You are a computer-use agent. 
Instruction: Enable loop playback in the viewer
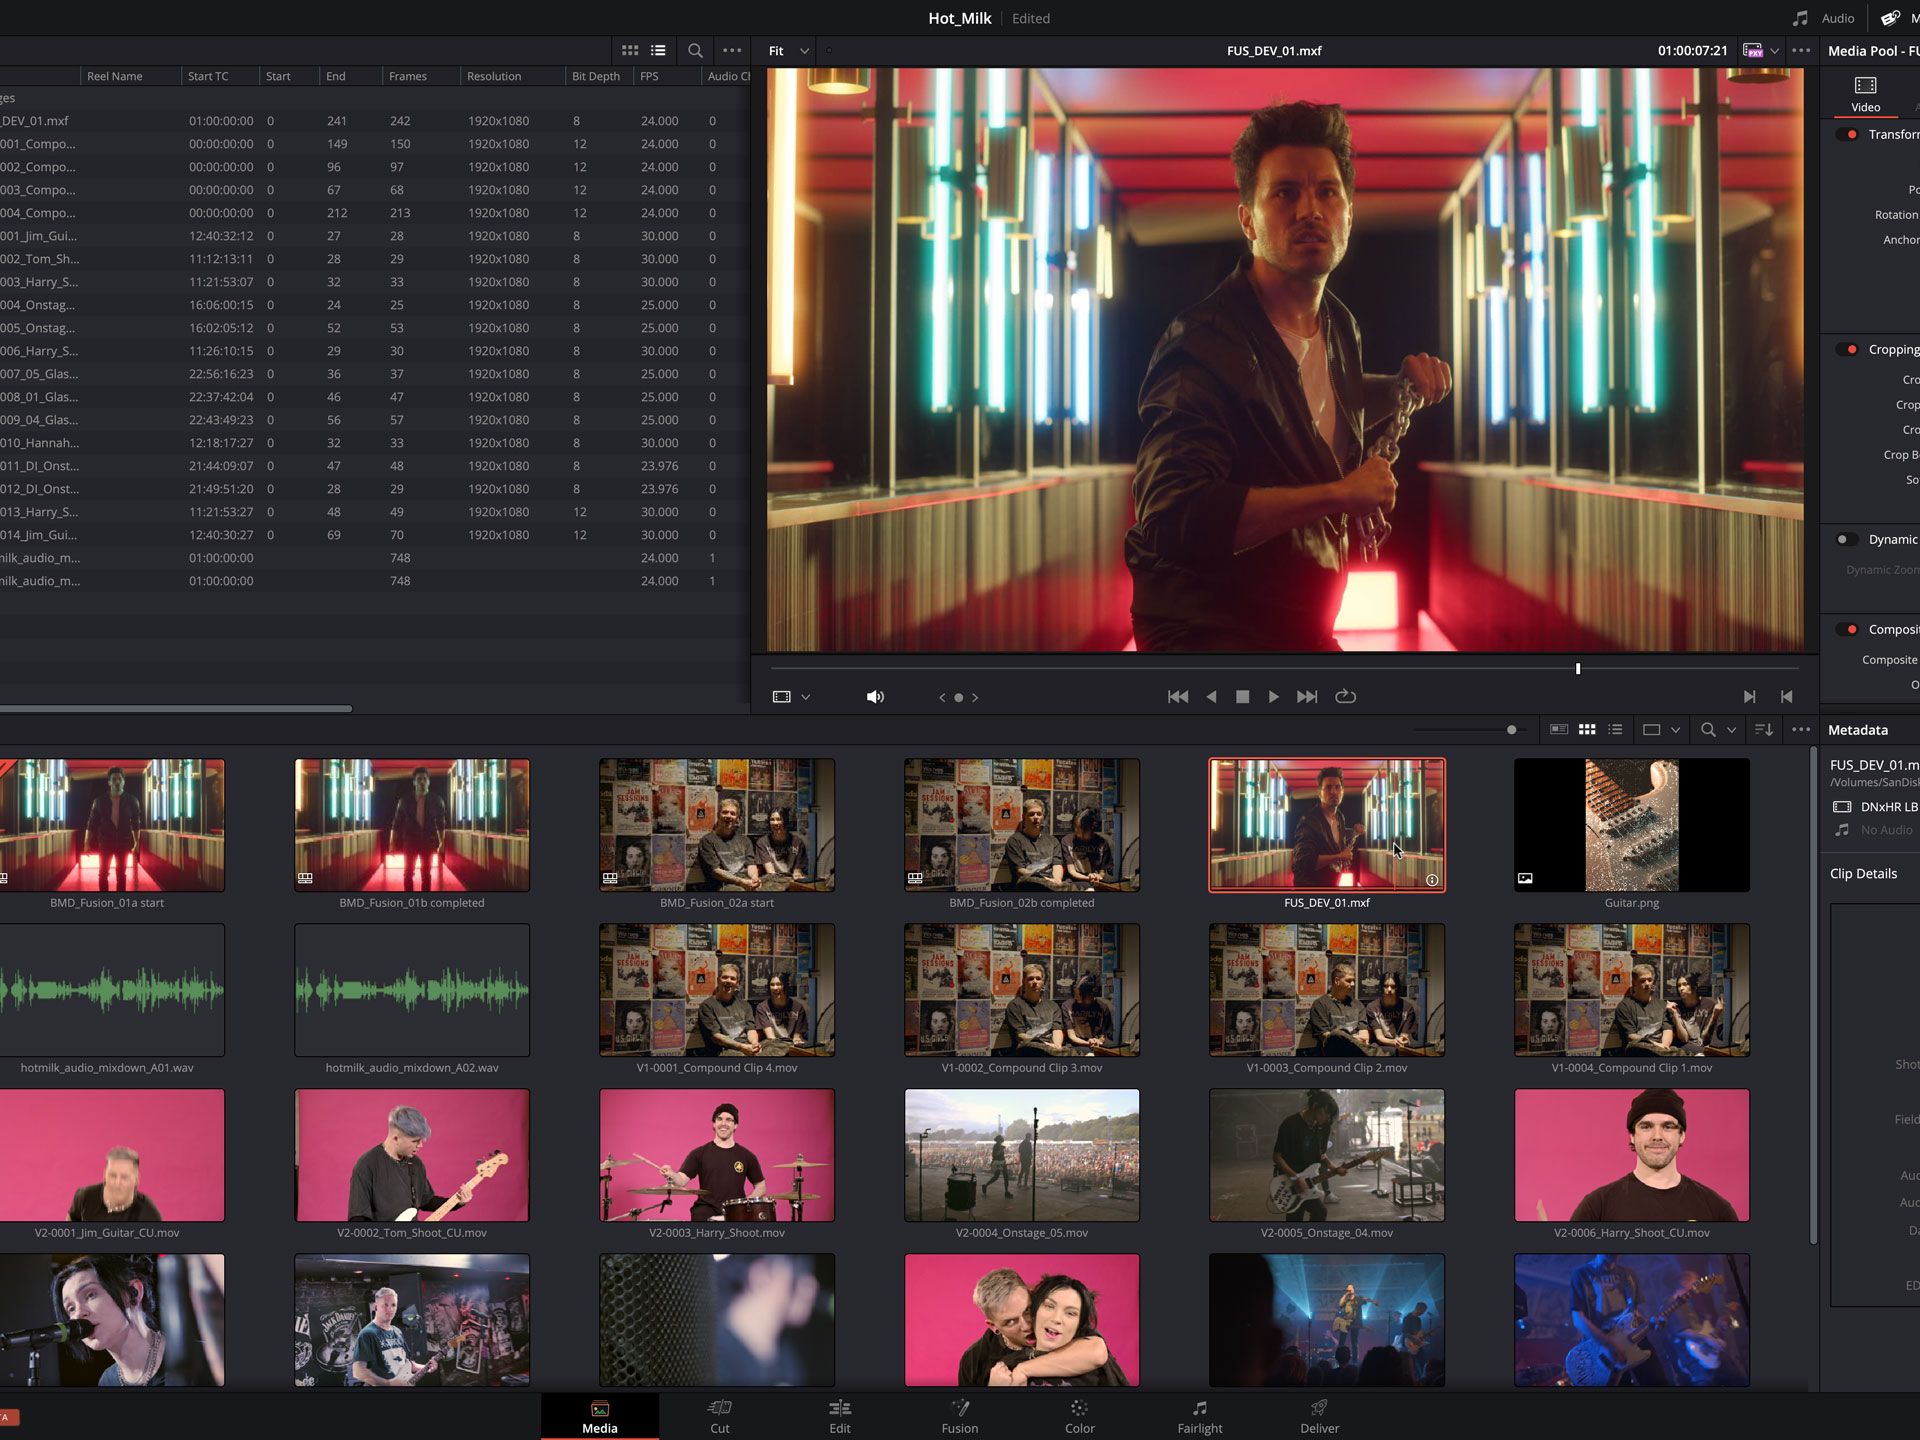pyautogui.click(x=1346, y=696)
